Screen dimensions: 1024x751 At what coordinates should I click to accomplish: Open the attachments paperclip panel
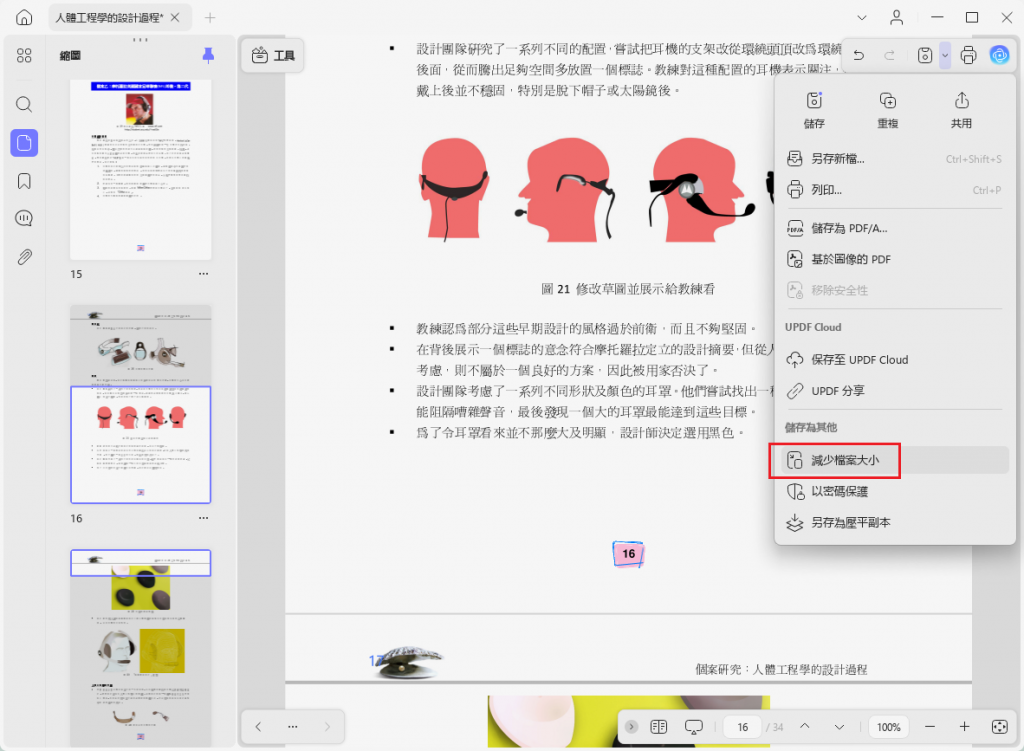pyautogui.click(x=24, y=258)
